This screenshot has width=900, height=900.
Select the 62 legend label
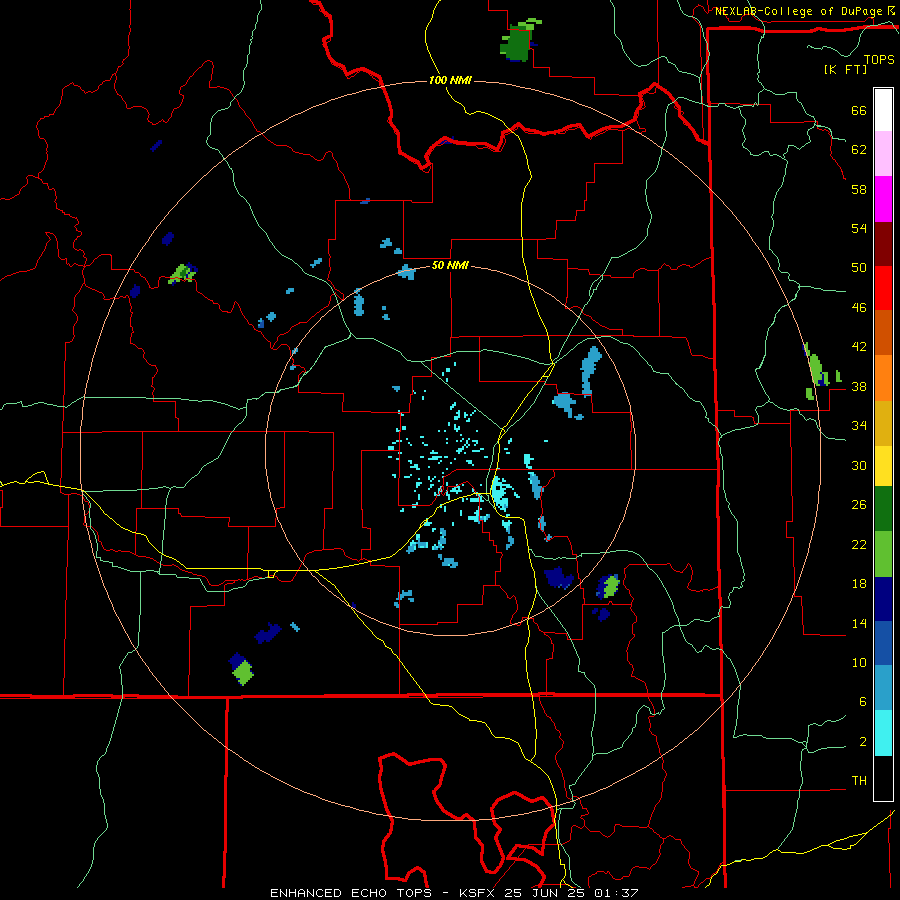coord(859,150)
